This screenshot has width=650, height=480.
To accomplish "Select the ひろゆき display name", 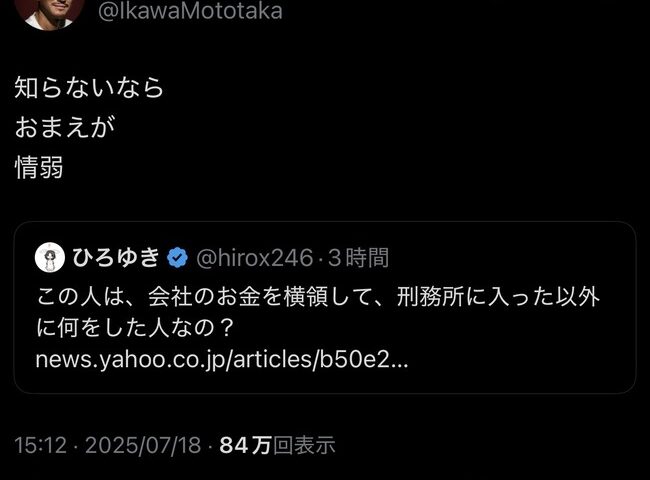I will pos(116,257).
